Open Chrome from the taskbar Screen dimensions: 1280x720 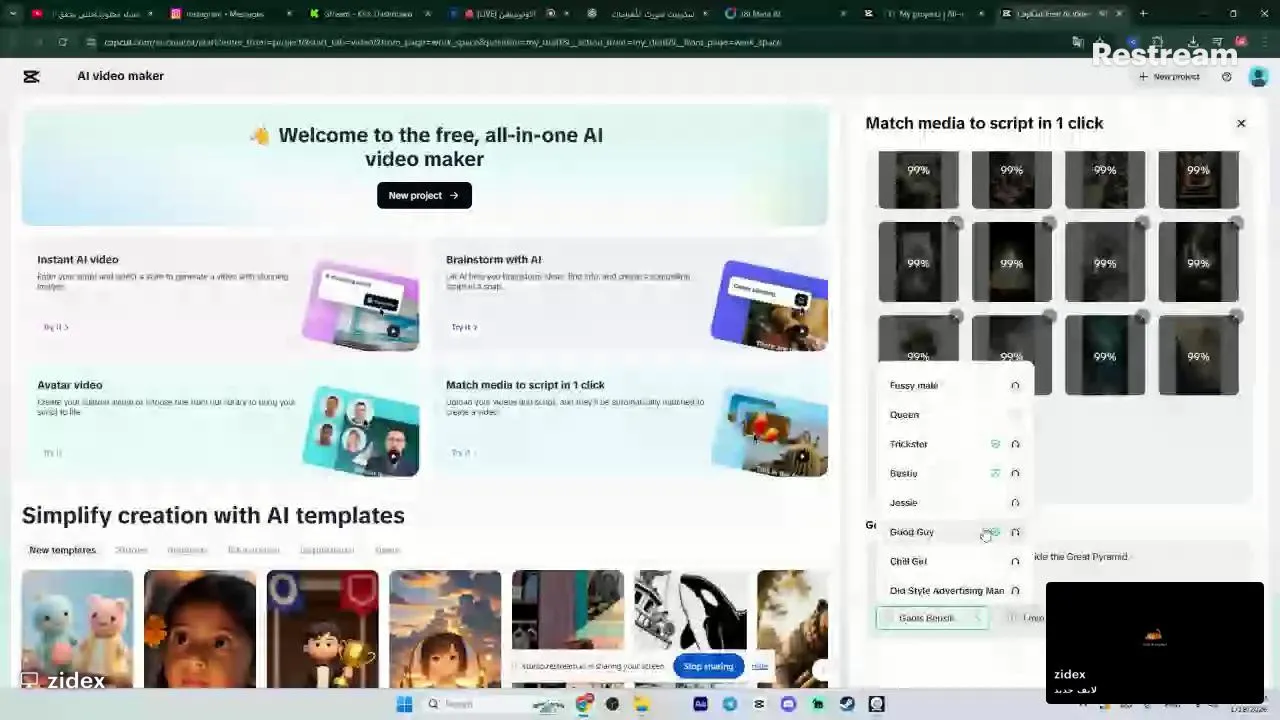click(x=584, y=704)
